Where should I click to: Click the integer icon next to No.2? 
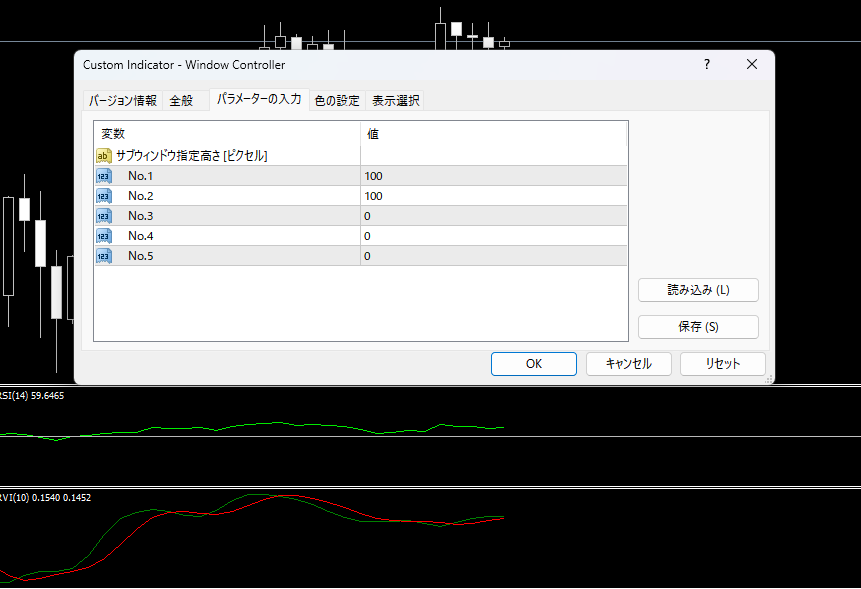[104, 196]
